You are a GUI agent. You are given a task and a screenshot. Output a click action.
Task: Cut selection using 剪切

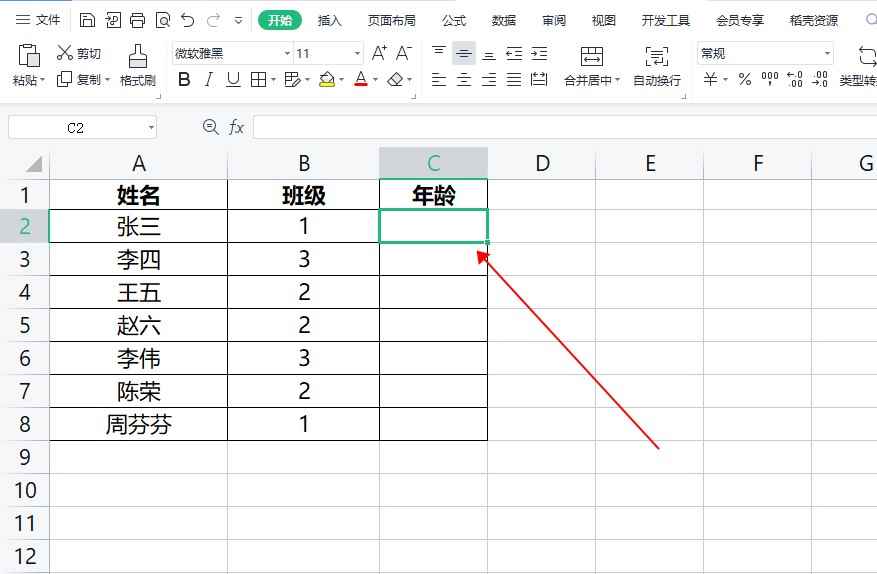[79, 53]
